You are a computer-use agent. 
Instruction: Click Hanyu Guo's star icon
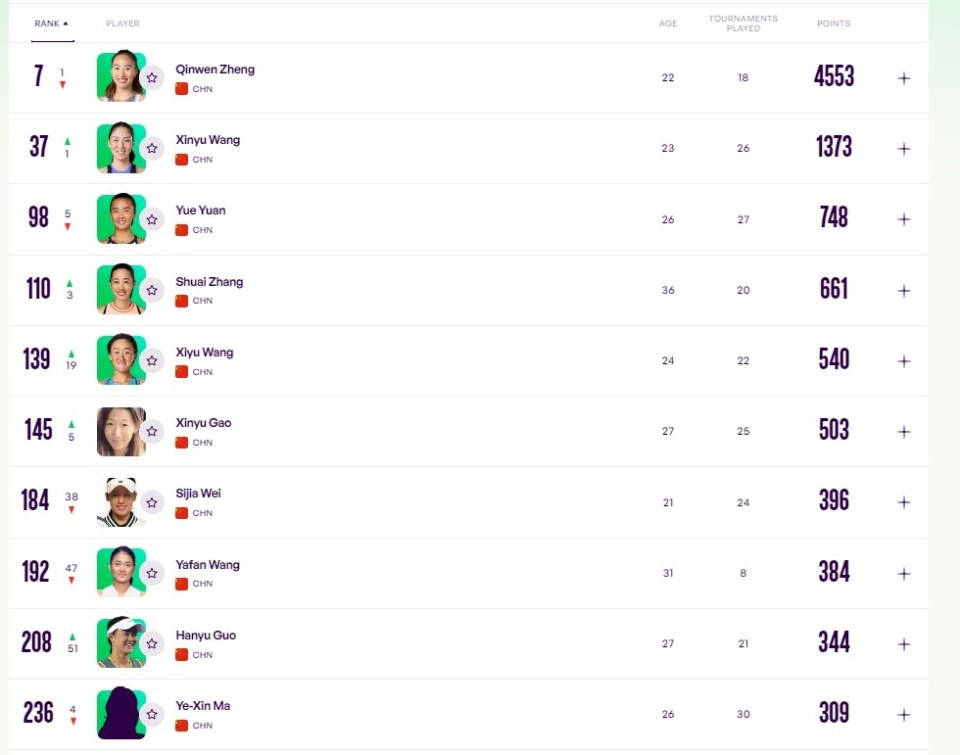tap(152, 644)
